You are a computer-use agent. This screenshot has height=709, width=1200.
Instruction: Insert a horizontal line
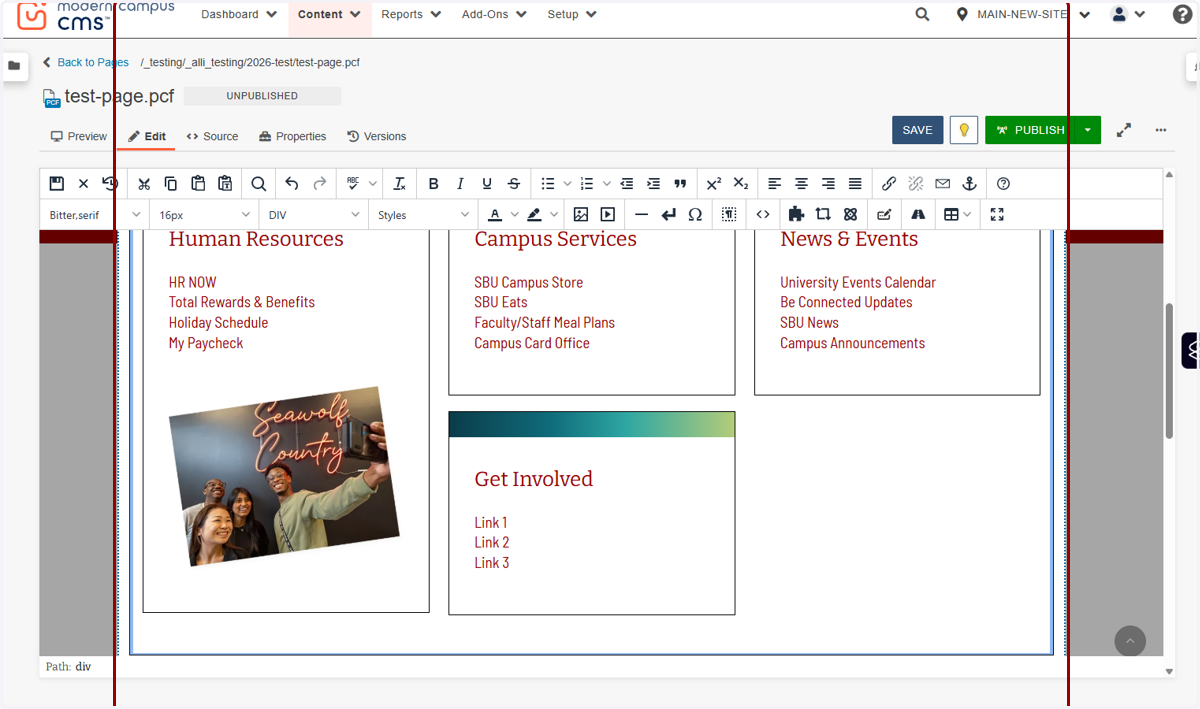(x=642, y=214)
